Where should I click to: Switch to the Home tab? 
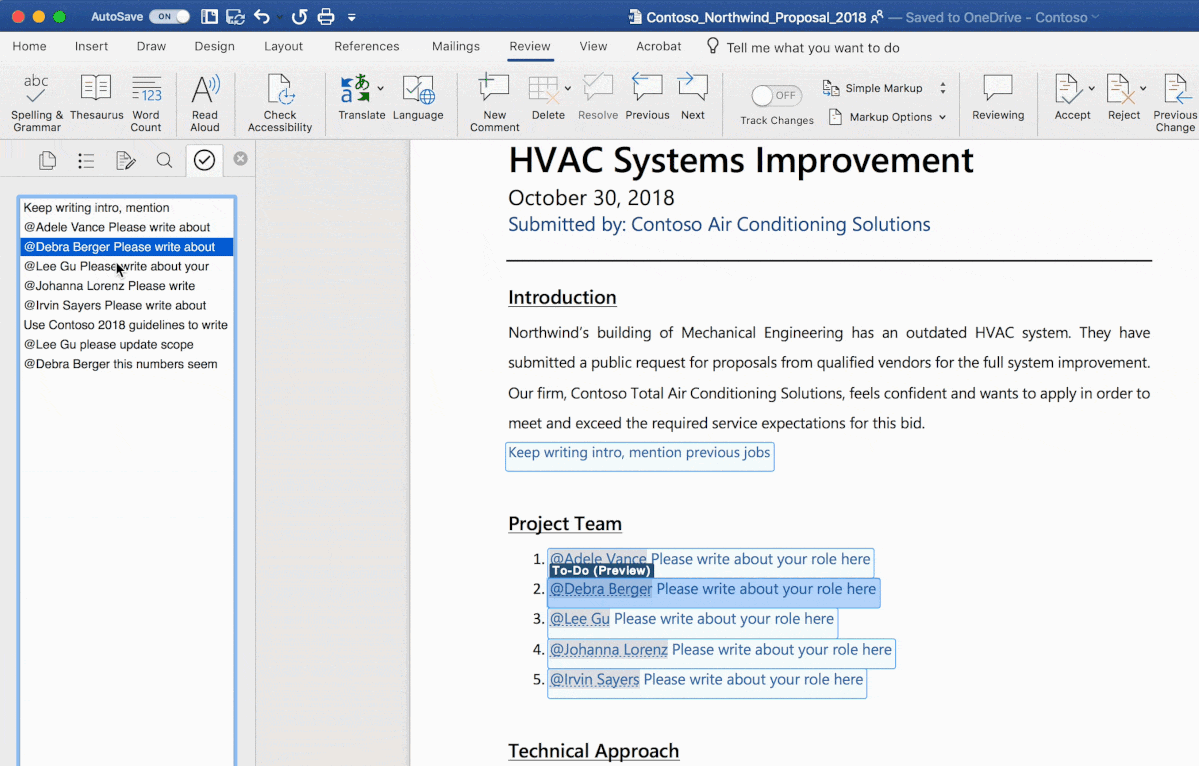29,46
